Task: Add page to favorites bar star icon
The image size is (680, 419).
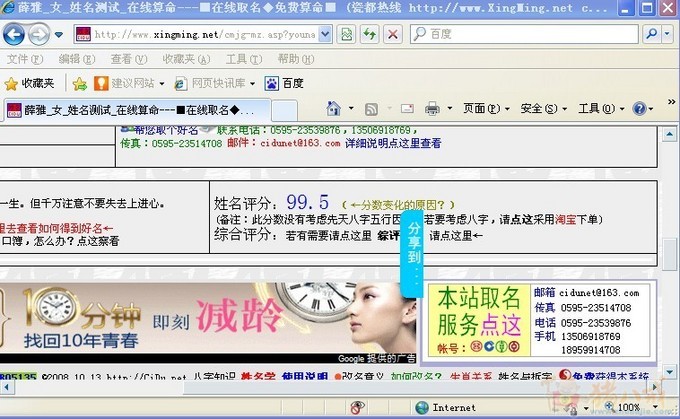Action: pos(80,84)
